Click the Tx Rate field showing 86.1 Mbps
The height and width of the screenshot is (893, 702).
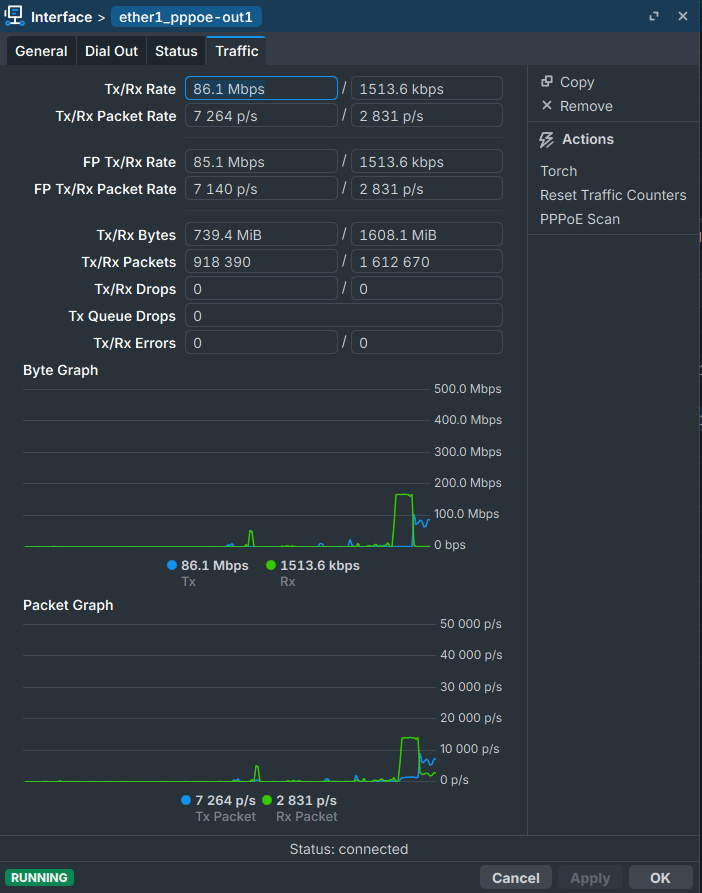pos(261,89)
